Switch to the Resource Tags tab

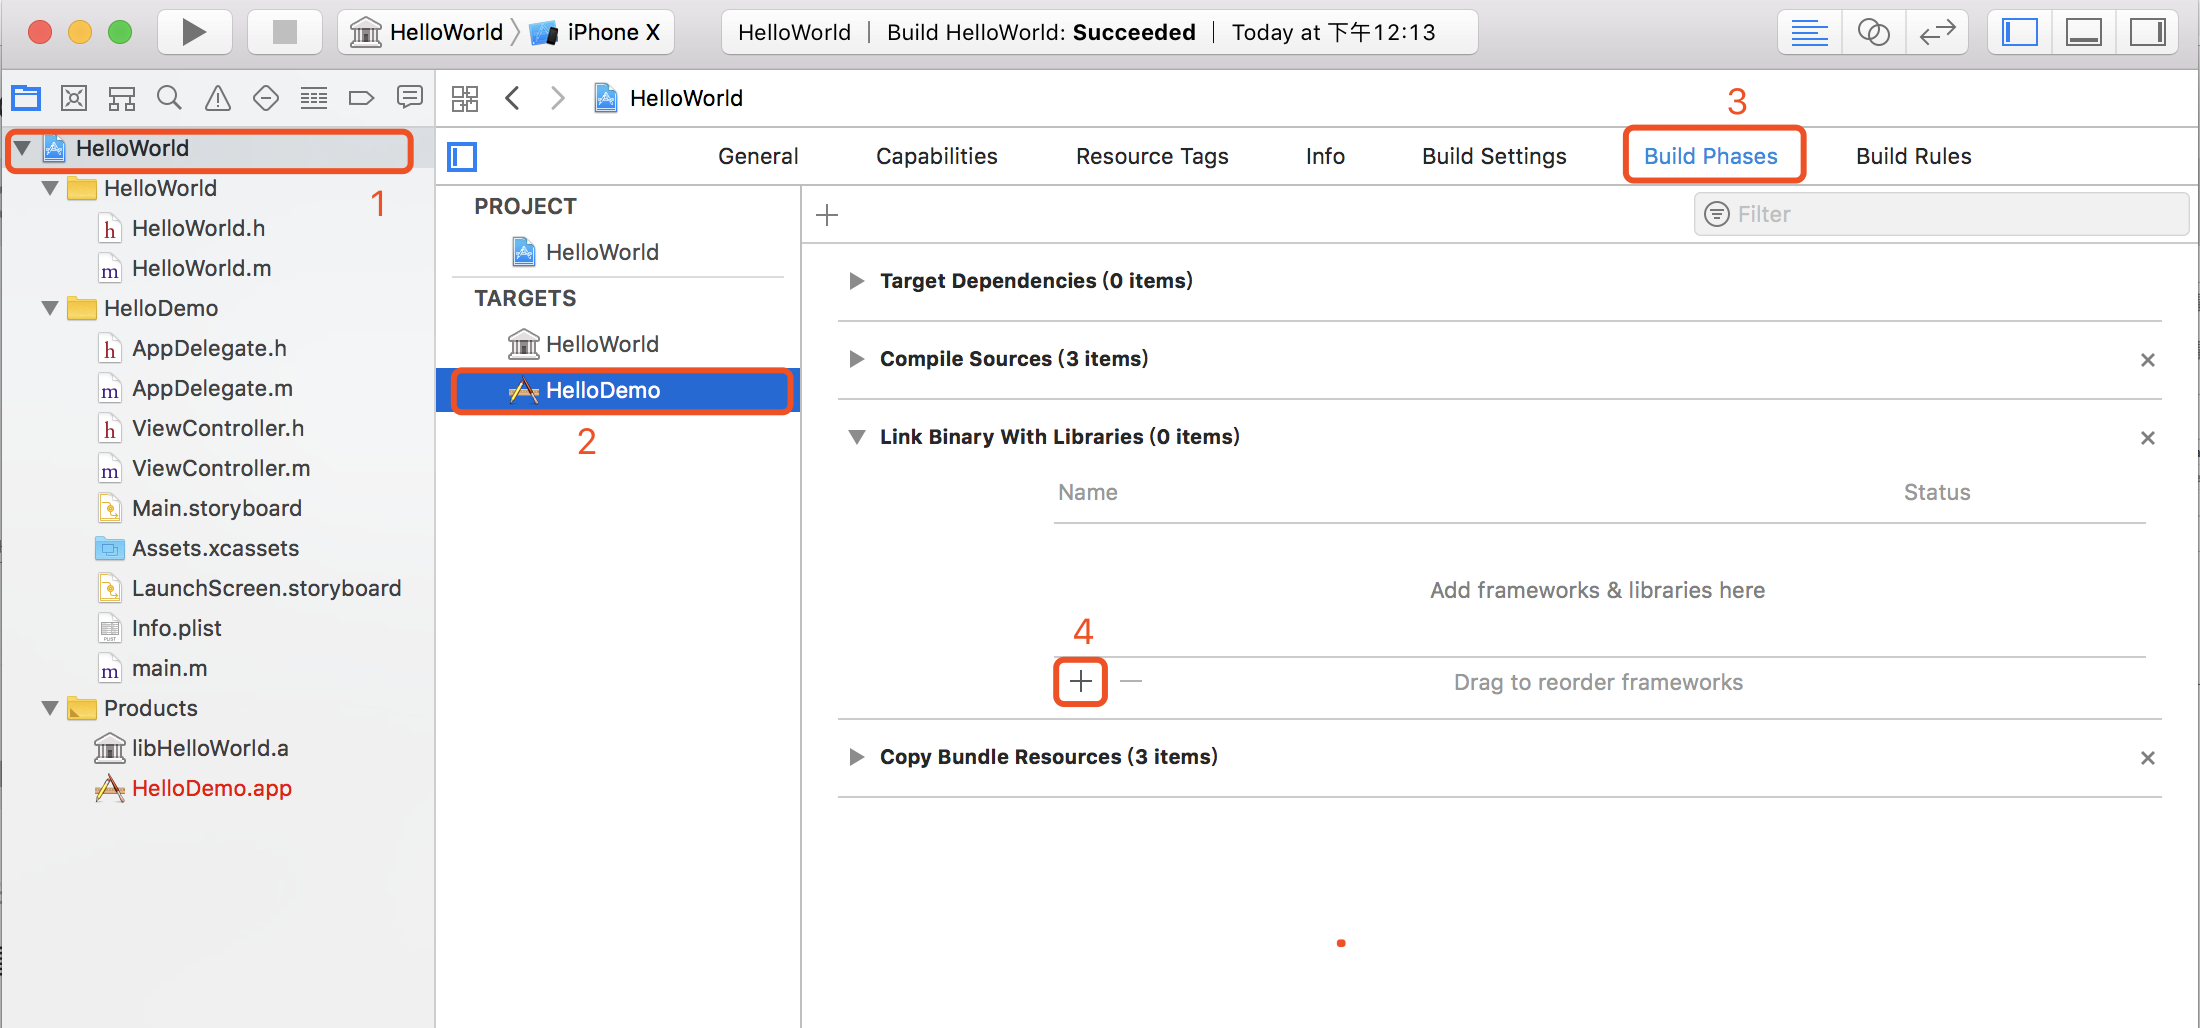tap(1152, 156)
